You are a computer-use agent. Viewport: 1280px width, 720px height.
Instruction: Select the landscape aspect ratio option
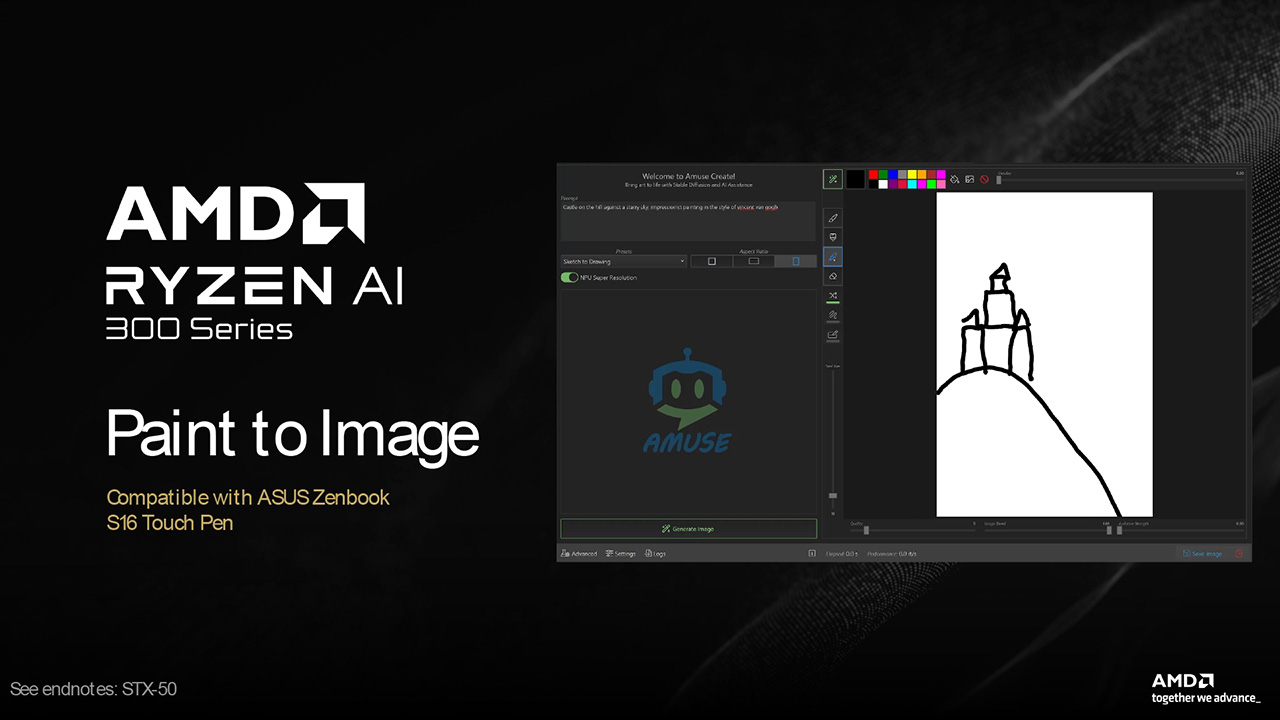coord(754,261)
